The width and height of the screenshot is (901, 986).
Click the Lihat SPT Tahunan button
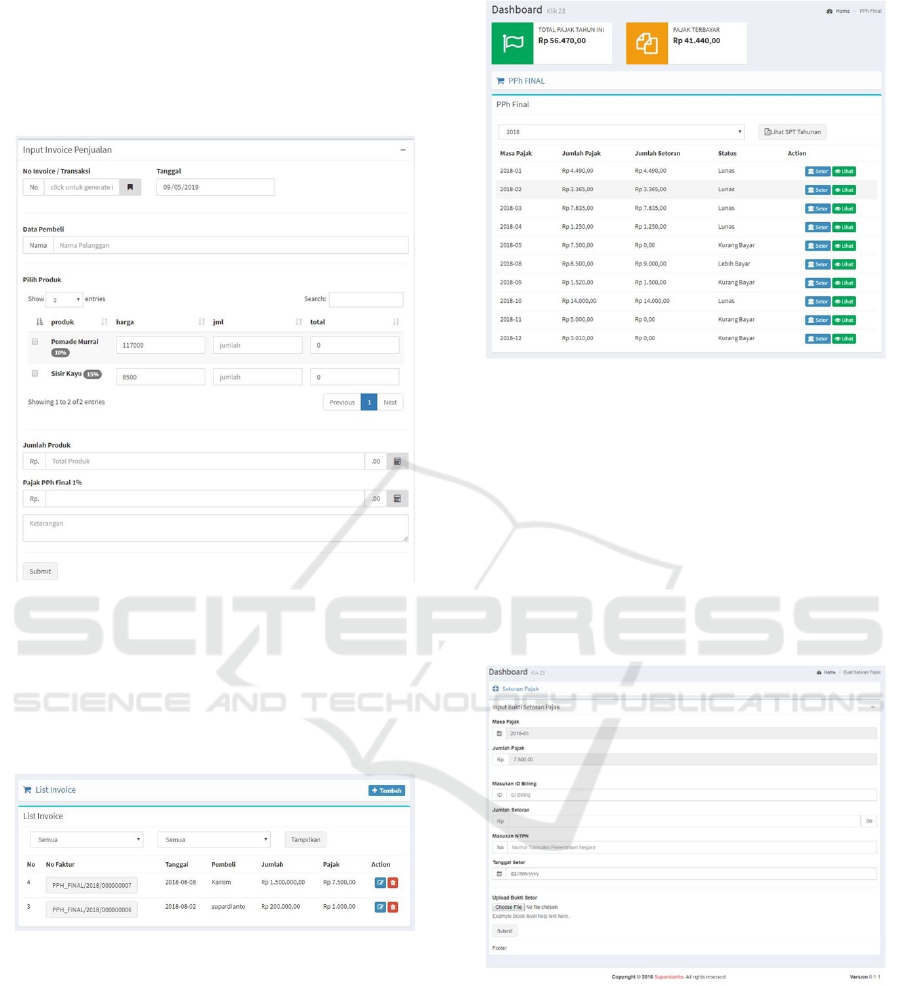click(x=792, y=131)
